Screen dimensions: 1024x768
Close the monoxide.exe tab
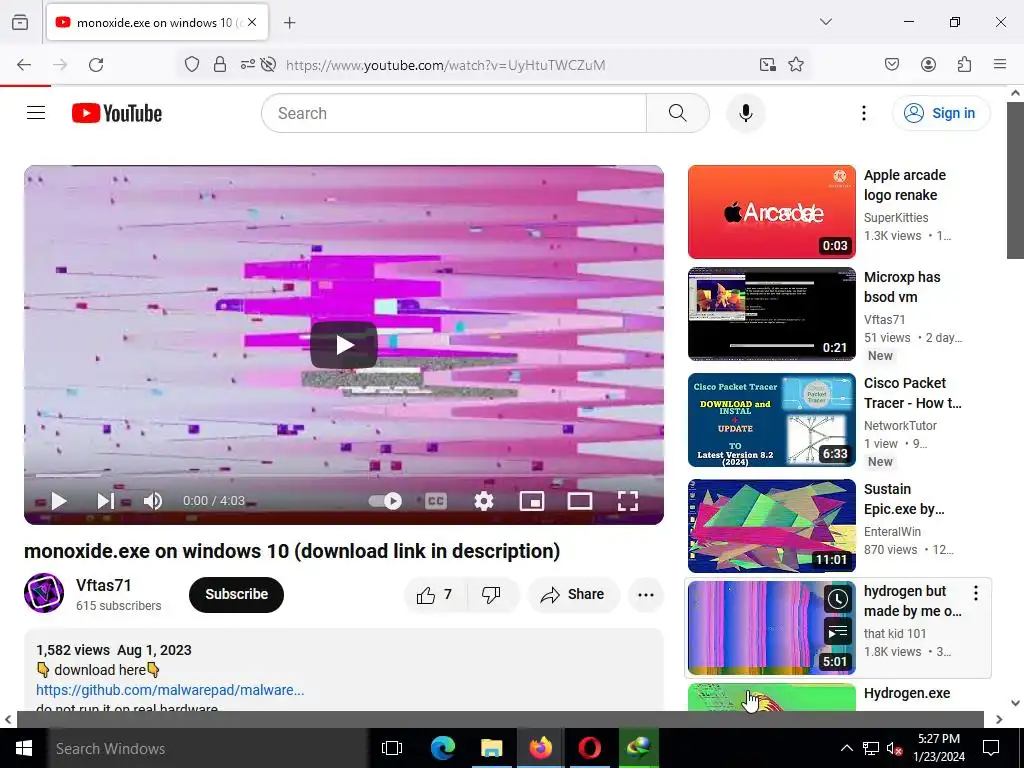coord(252,22)
